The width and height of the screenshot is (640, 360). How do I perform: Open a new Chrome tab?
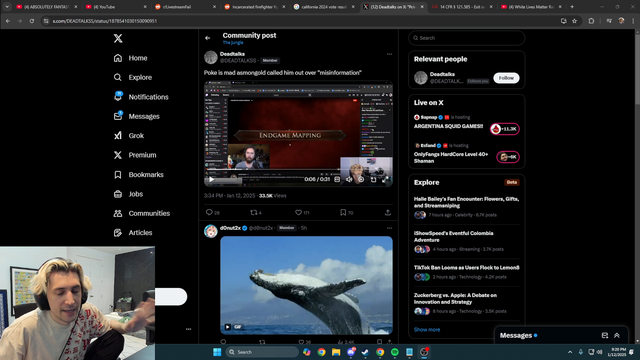572,7
